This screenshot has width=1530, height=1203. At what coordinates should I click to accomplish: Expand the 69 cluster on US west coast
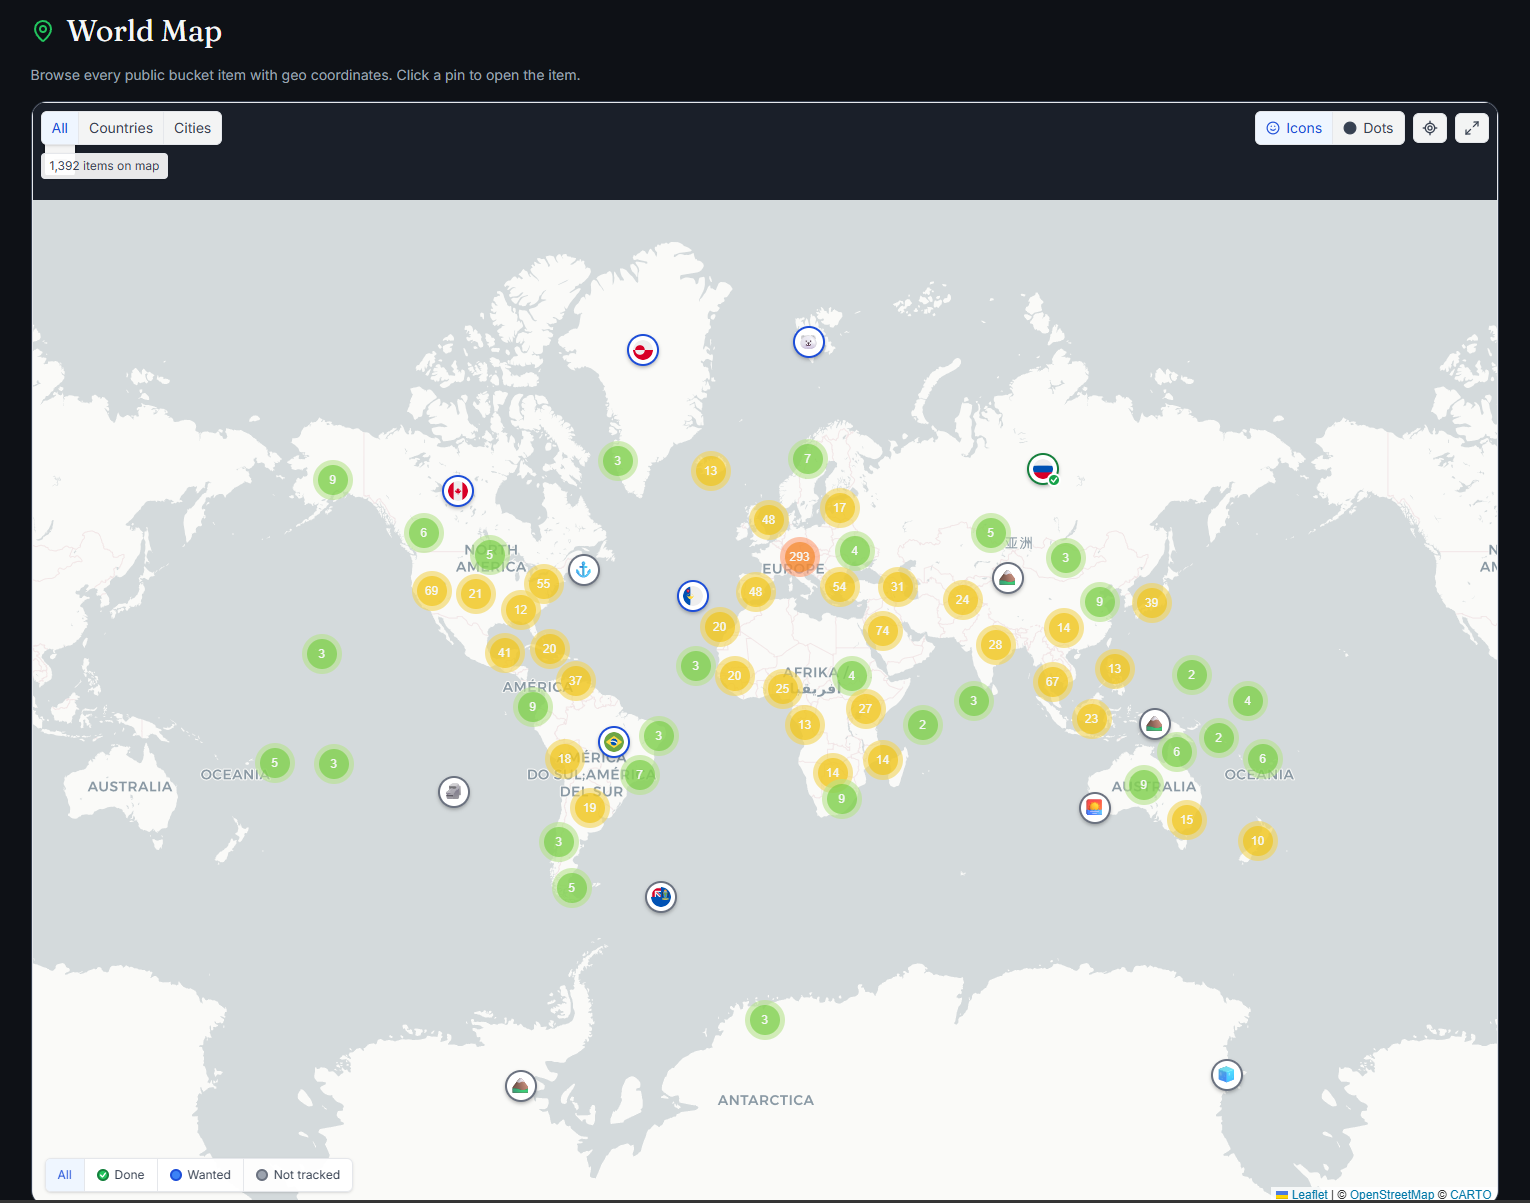432,591
